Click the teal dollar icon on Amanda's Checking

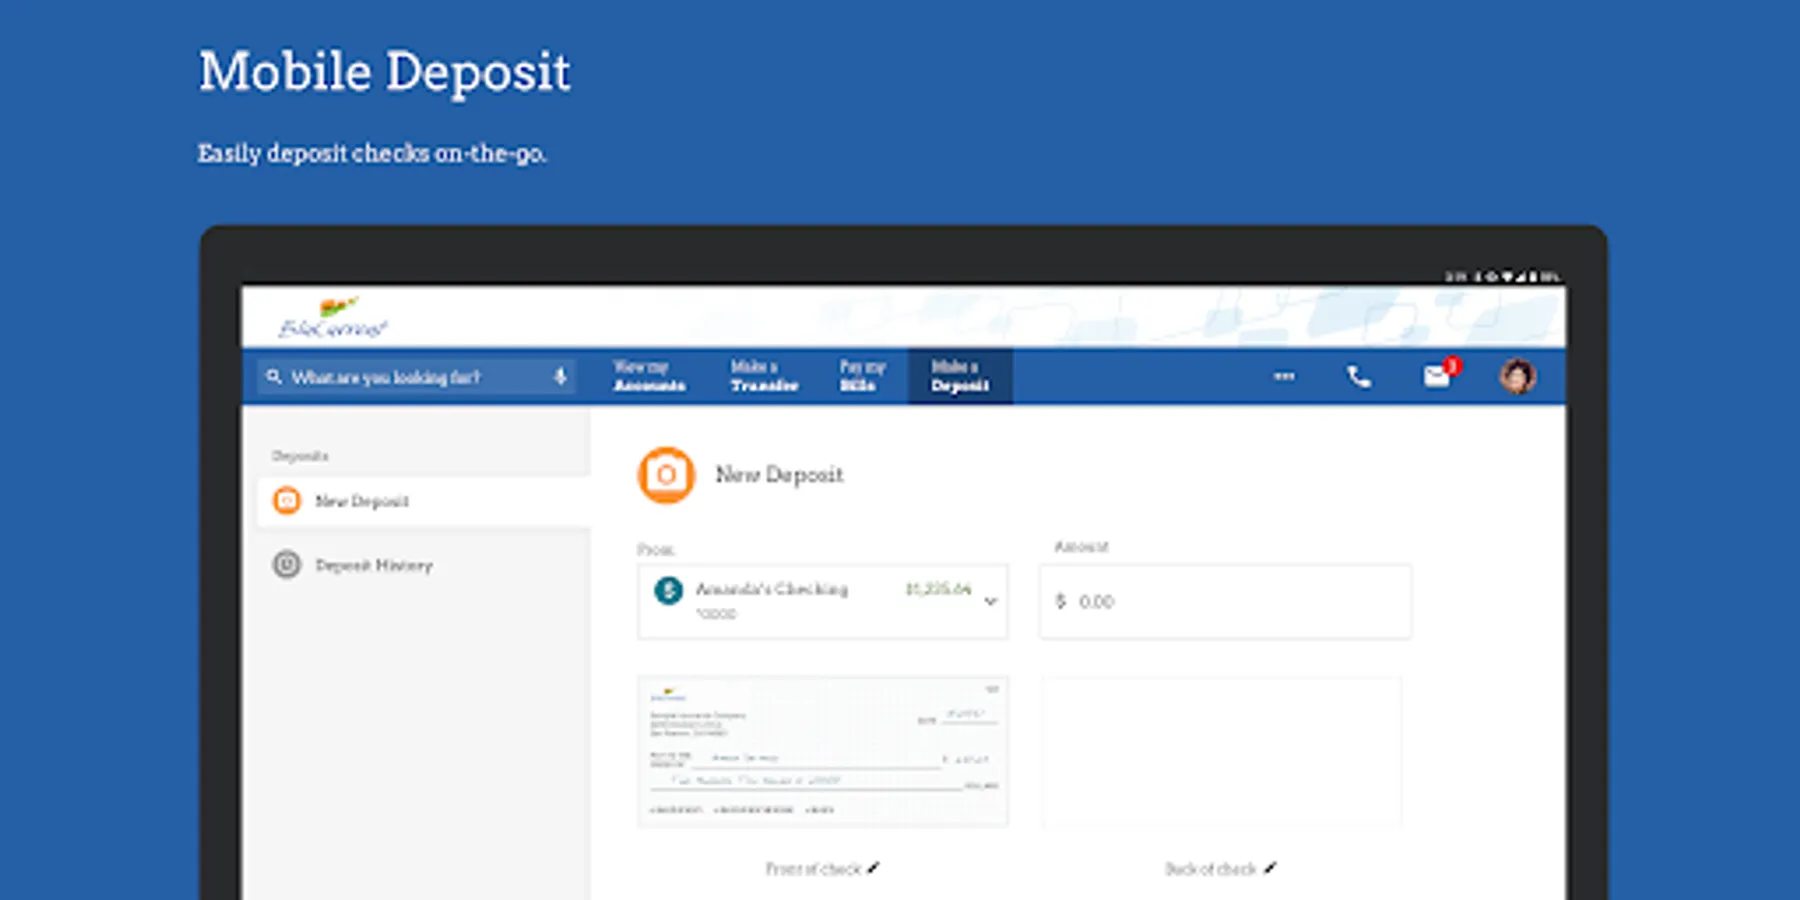[668, 591]
